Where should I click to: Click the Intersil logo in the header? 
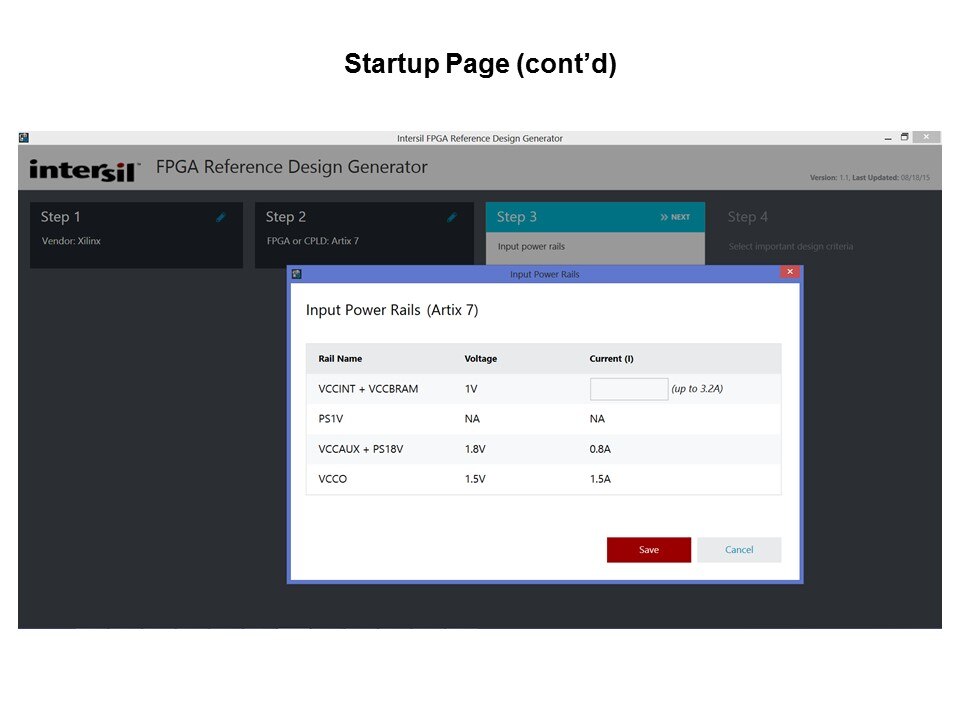click(x=84, y=169)
